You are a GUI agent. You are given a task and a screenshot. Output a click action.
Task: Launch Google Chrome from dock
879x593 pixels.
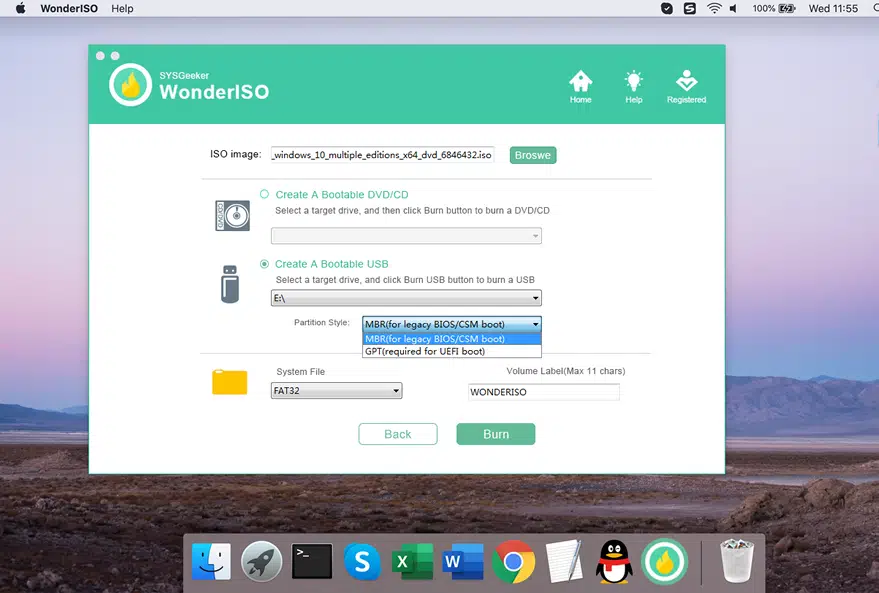pyautogui.click(x=513, y=561)
